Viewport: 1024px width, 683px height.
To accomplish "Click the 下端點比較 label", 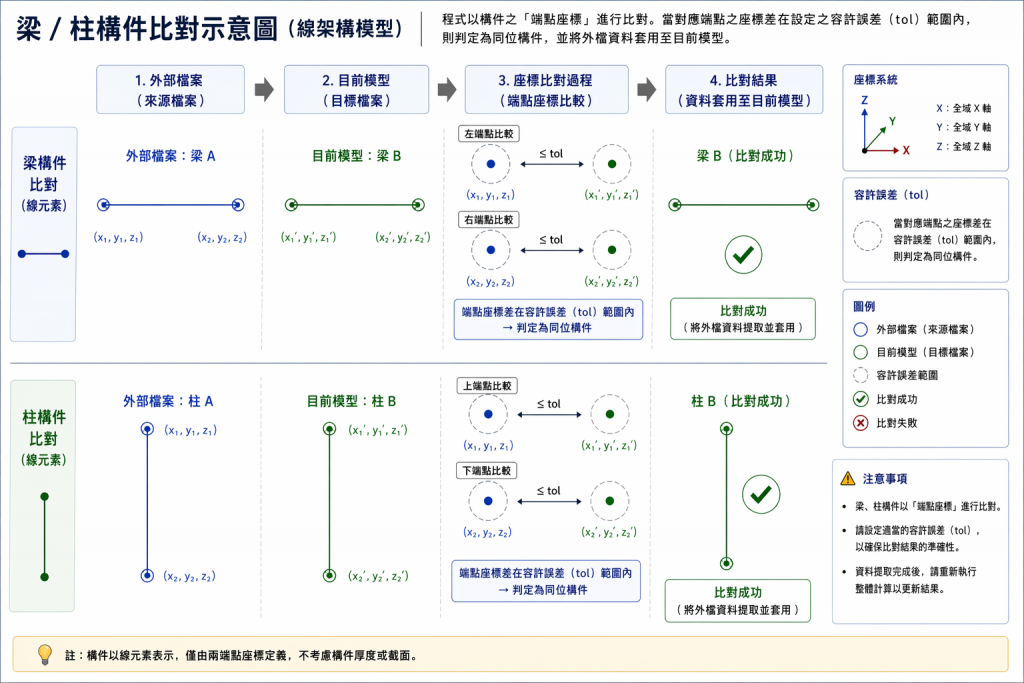I will (x=487, y=471).
